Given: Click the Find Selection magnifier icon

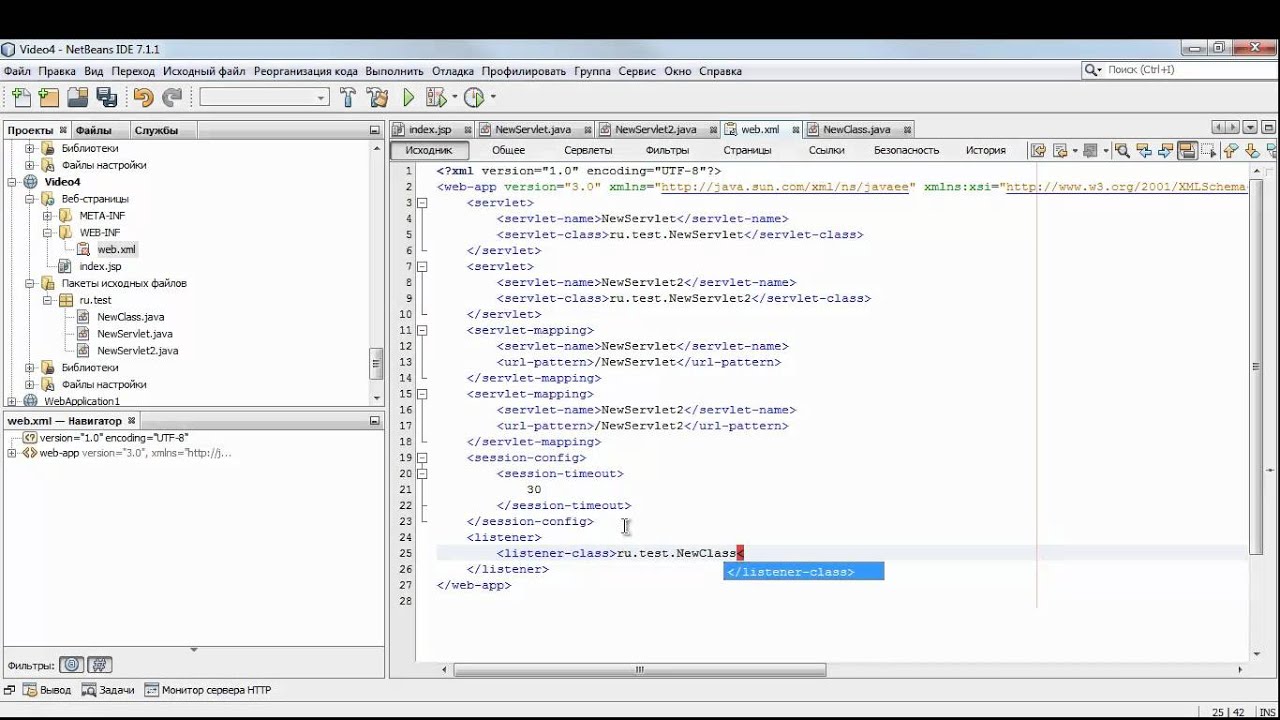Looking at the screenshot, I should (x=1121, y=150).
